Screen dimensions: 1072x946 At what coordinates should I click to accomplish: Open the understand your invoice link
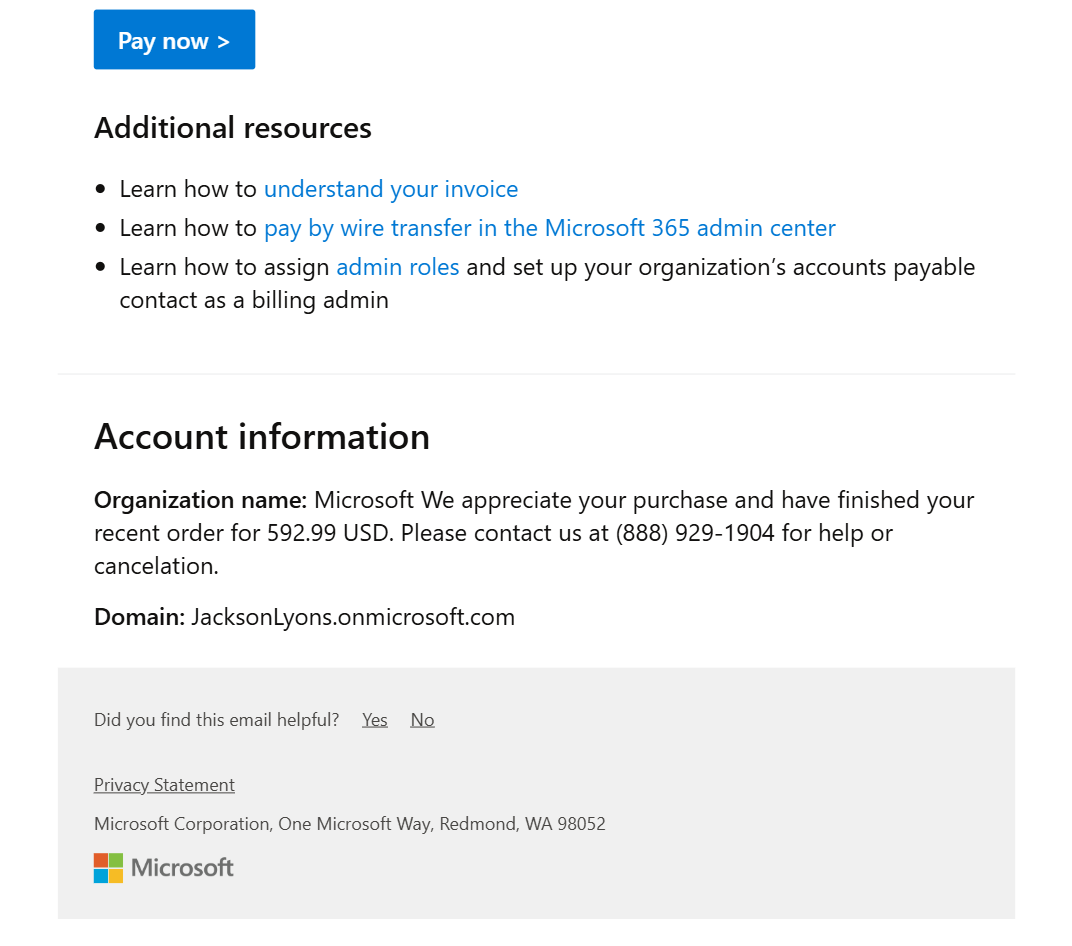click(390, 189)
